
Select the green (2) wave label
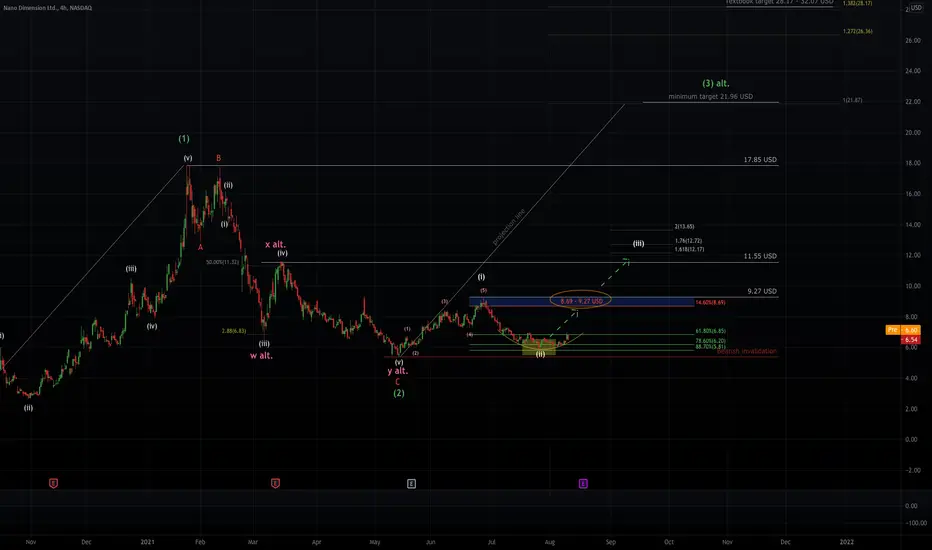click(399, 393)
